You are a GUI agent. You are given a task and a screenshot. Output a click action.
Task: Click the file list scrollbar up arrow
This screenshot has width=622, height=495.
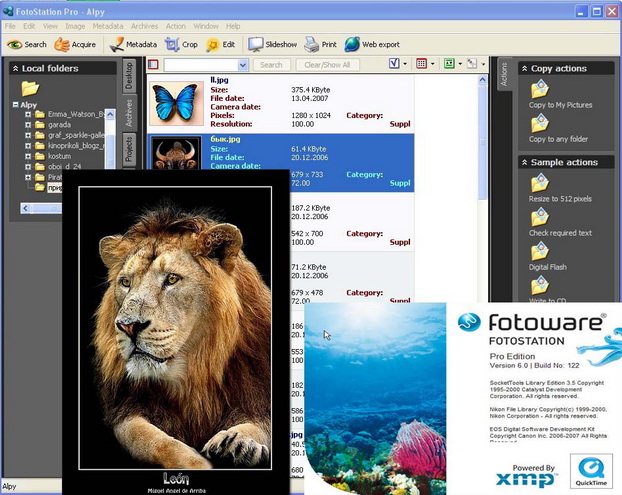coord(482,80)
